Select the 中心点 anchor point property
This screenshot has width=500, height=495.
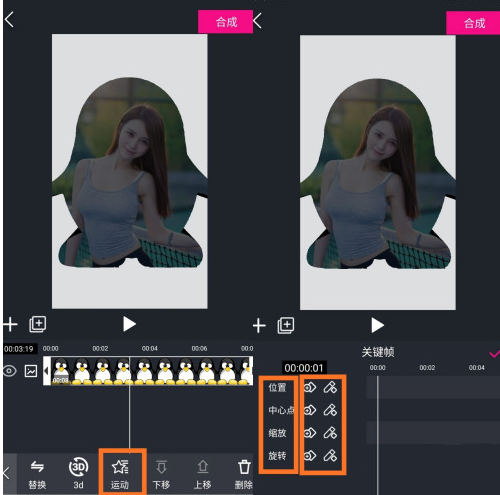coord(281,410)
